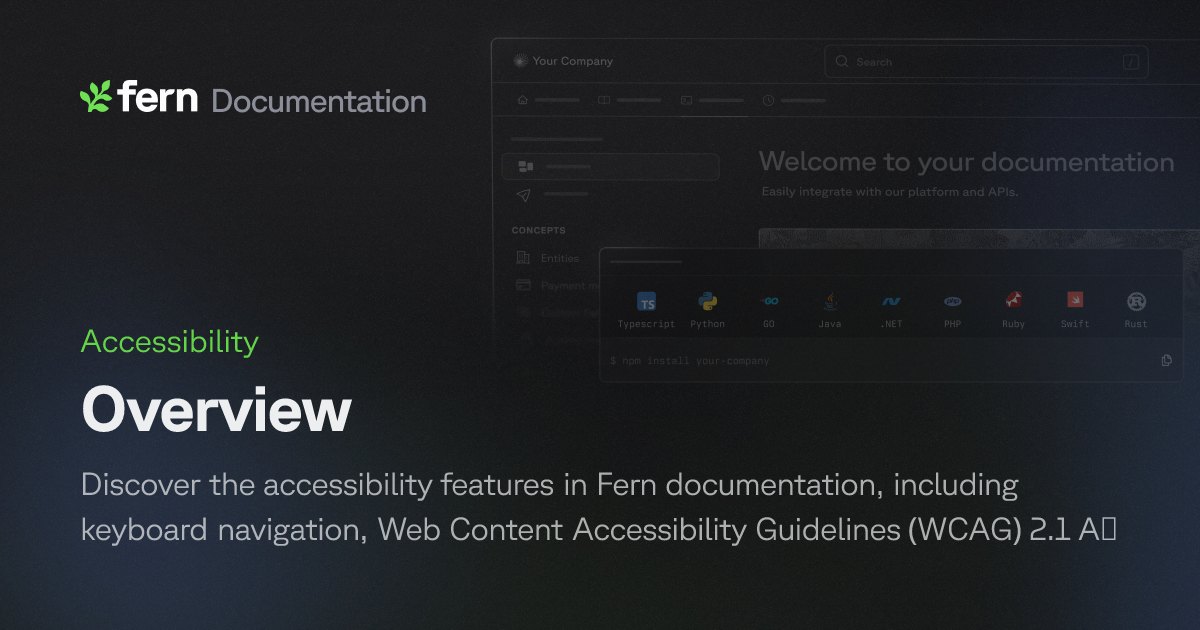Click the Payment item card icon

523,285
